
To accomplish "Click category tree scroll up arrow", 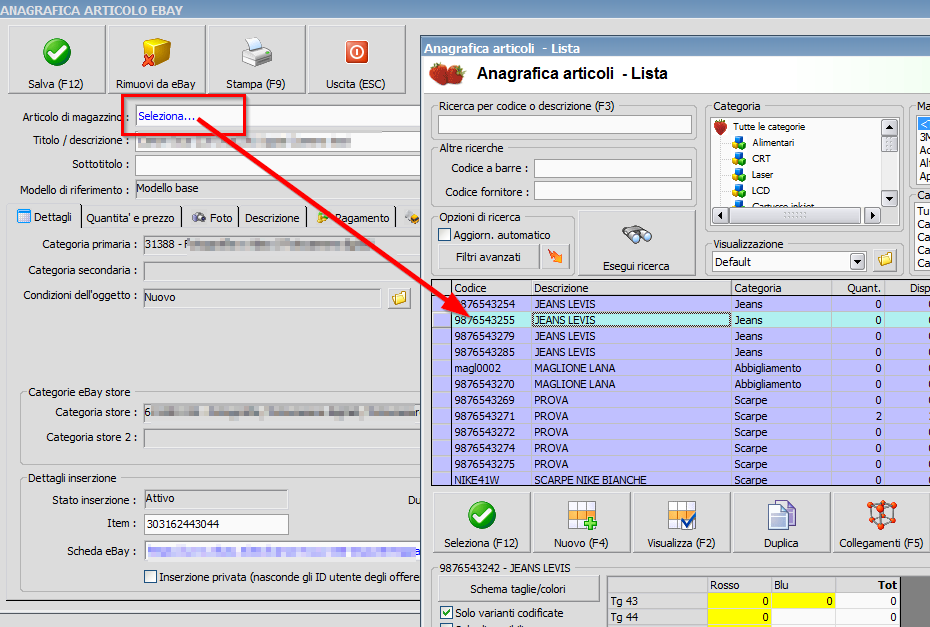I will coord(889,127).
